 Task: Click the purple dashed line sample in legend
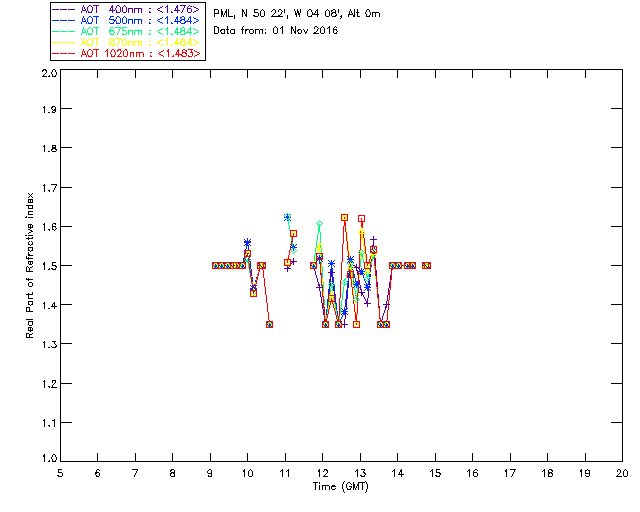point(64,9)
